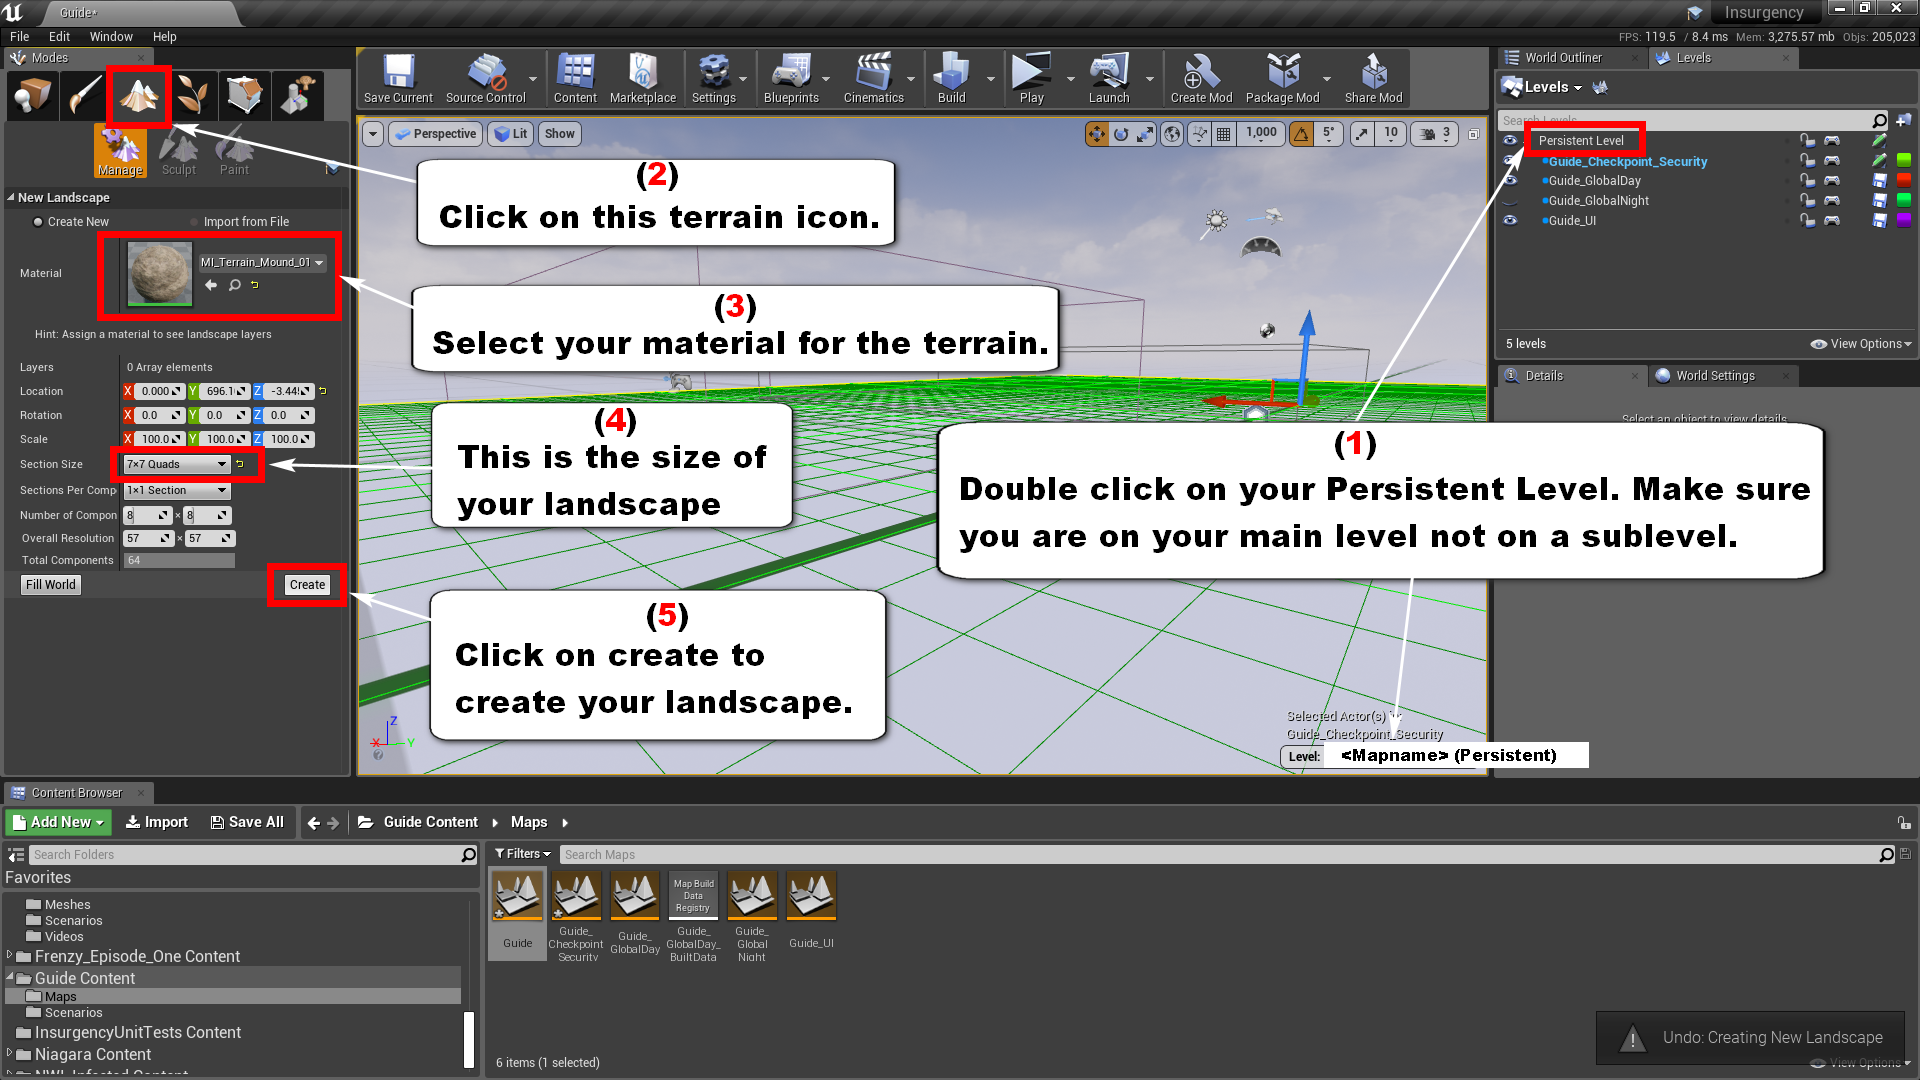Toggle visibility of Guide_GlobalDay level

click(1510, 181)
